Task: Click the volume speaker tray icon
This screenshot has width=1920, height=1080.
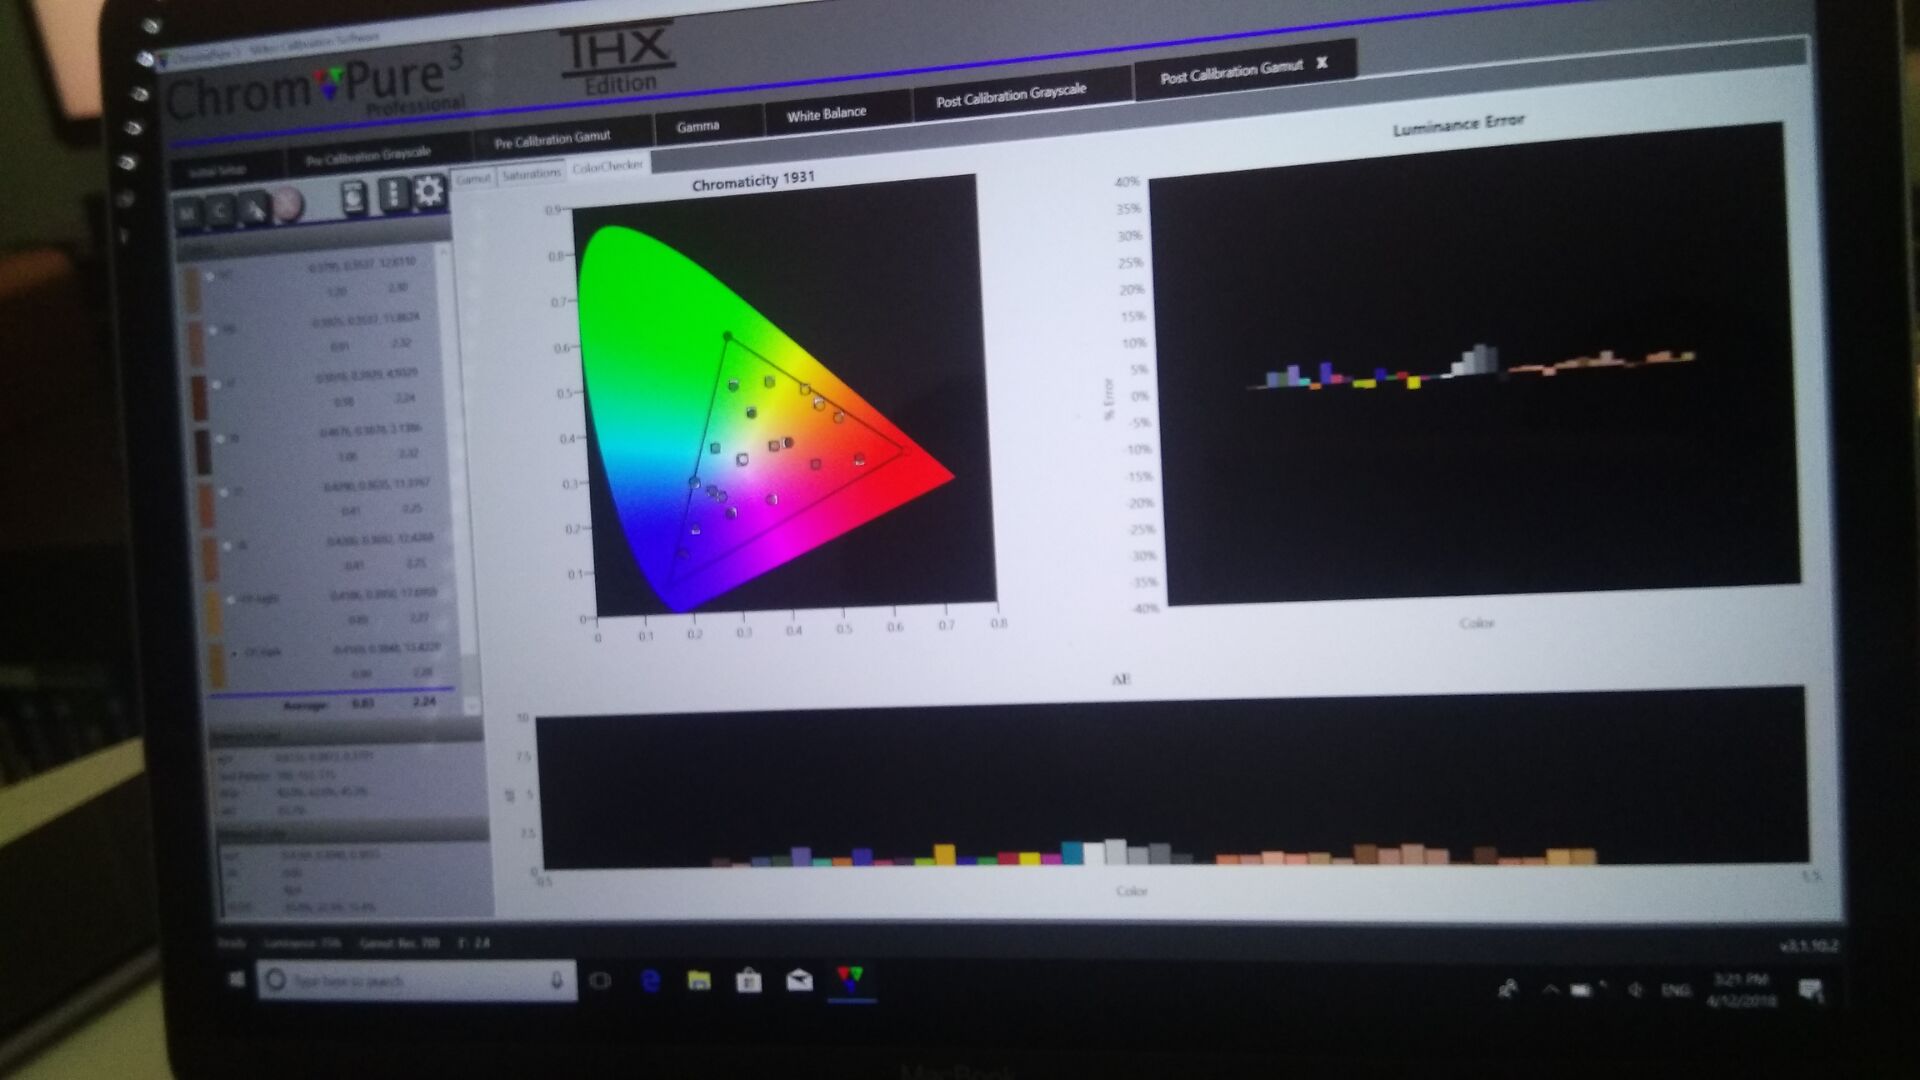Action: [x=1635, y=990]
